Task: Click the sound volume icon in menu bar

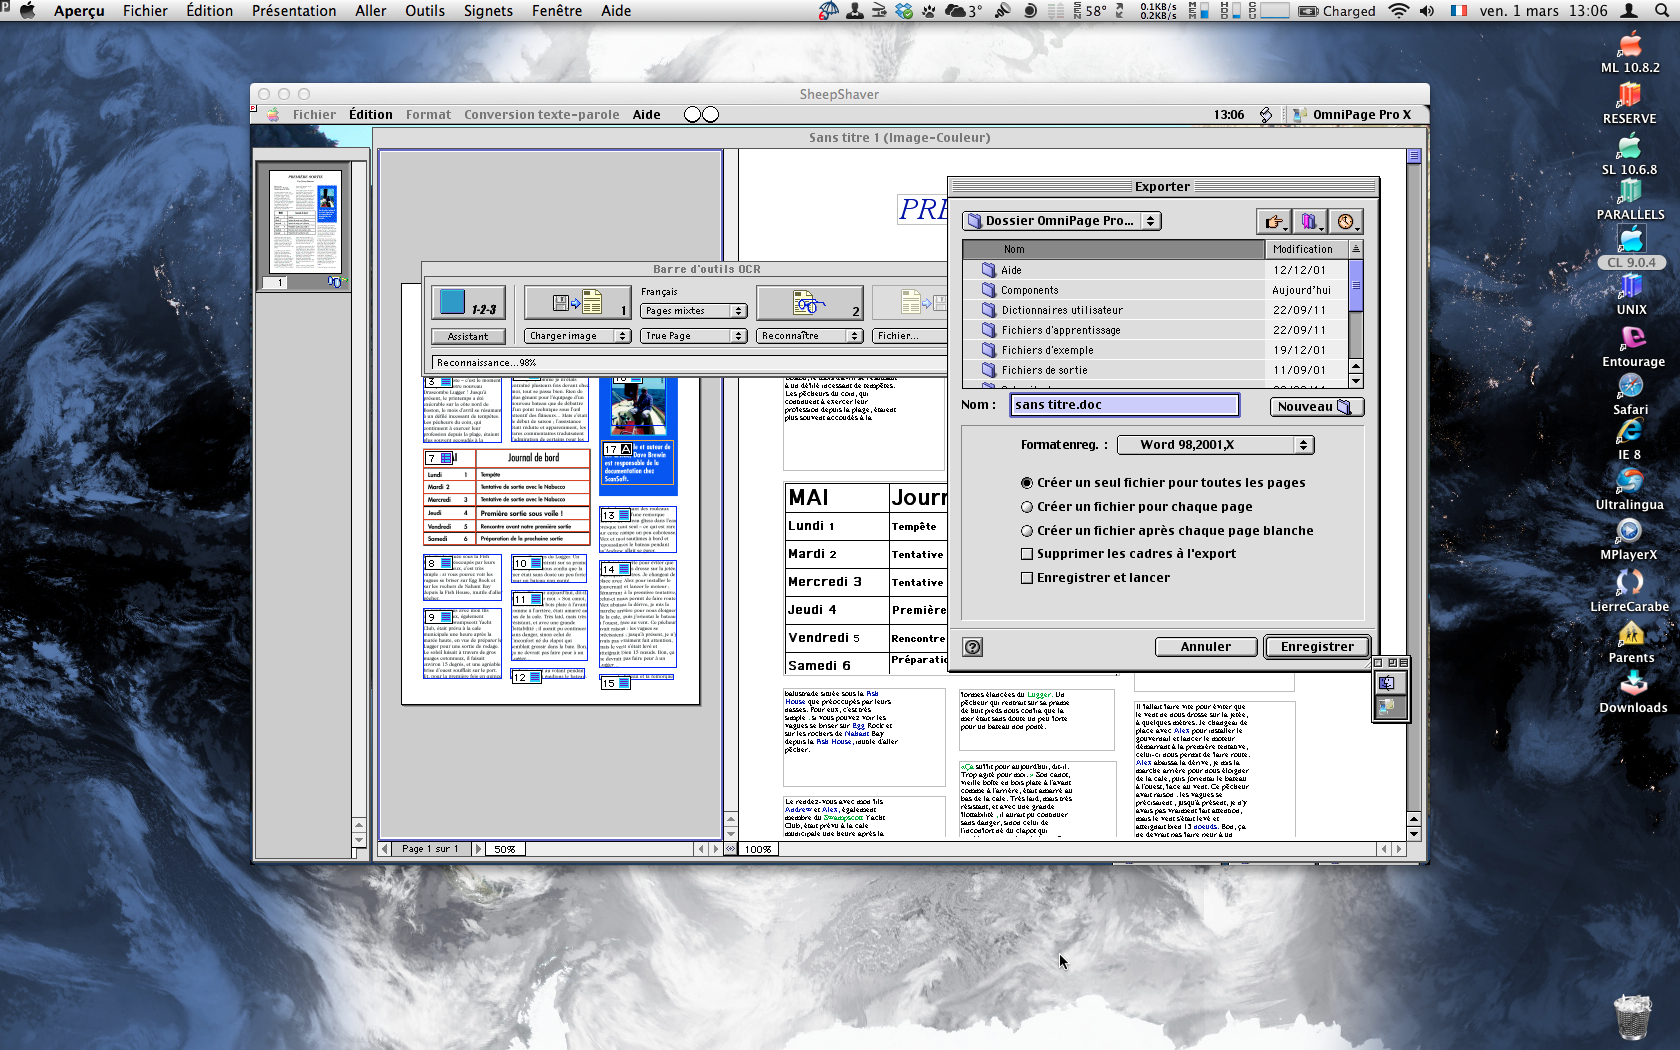Action: pos(1427,11)
